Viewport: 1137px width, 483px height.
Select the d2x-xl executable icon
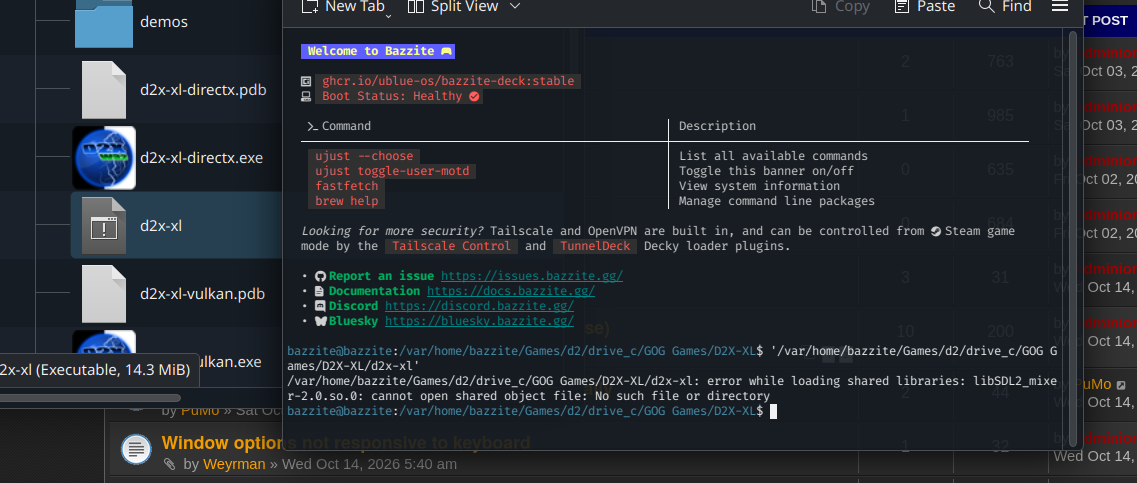click(x=104, y=226)
